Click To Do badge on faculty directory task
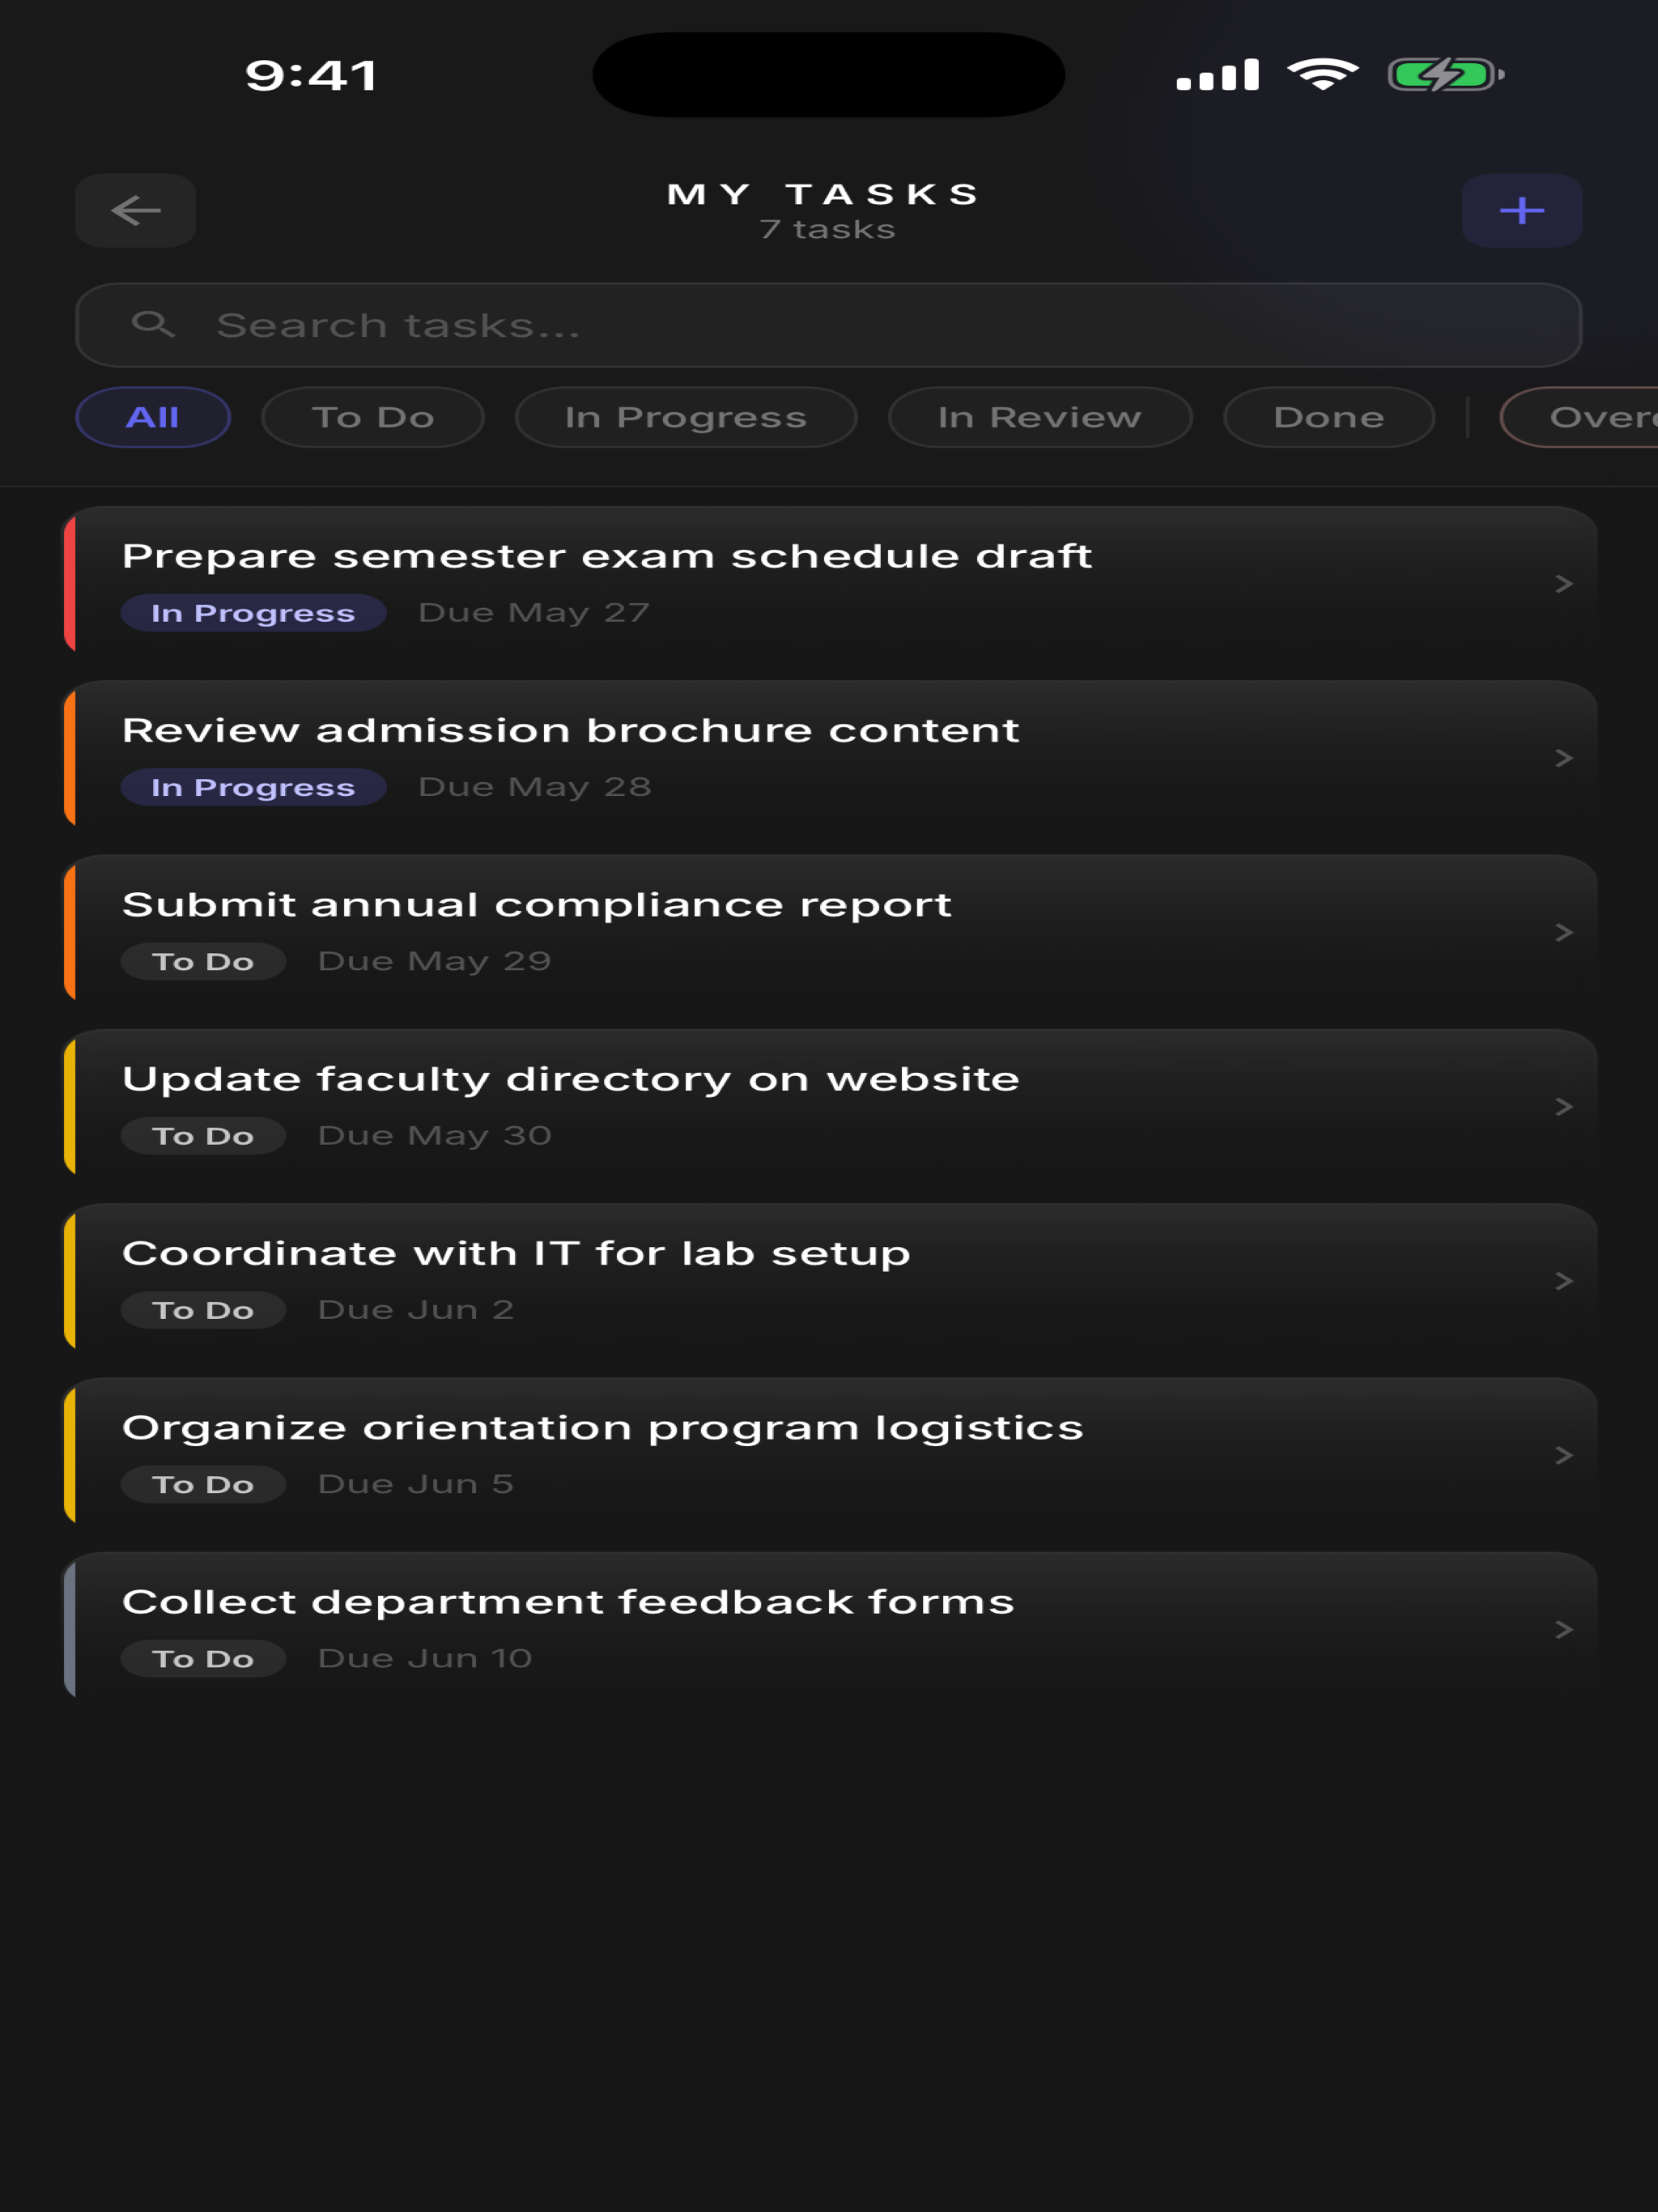Screen dimensions: 1658x2212 (203, 1136)
